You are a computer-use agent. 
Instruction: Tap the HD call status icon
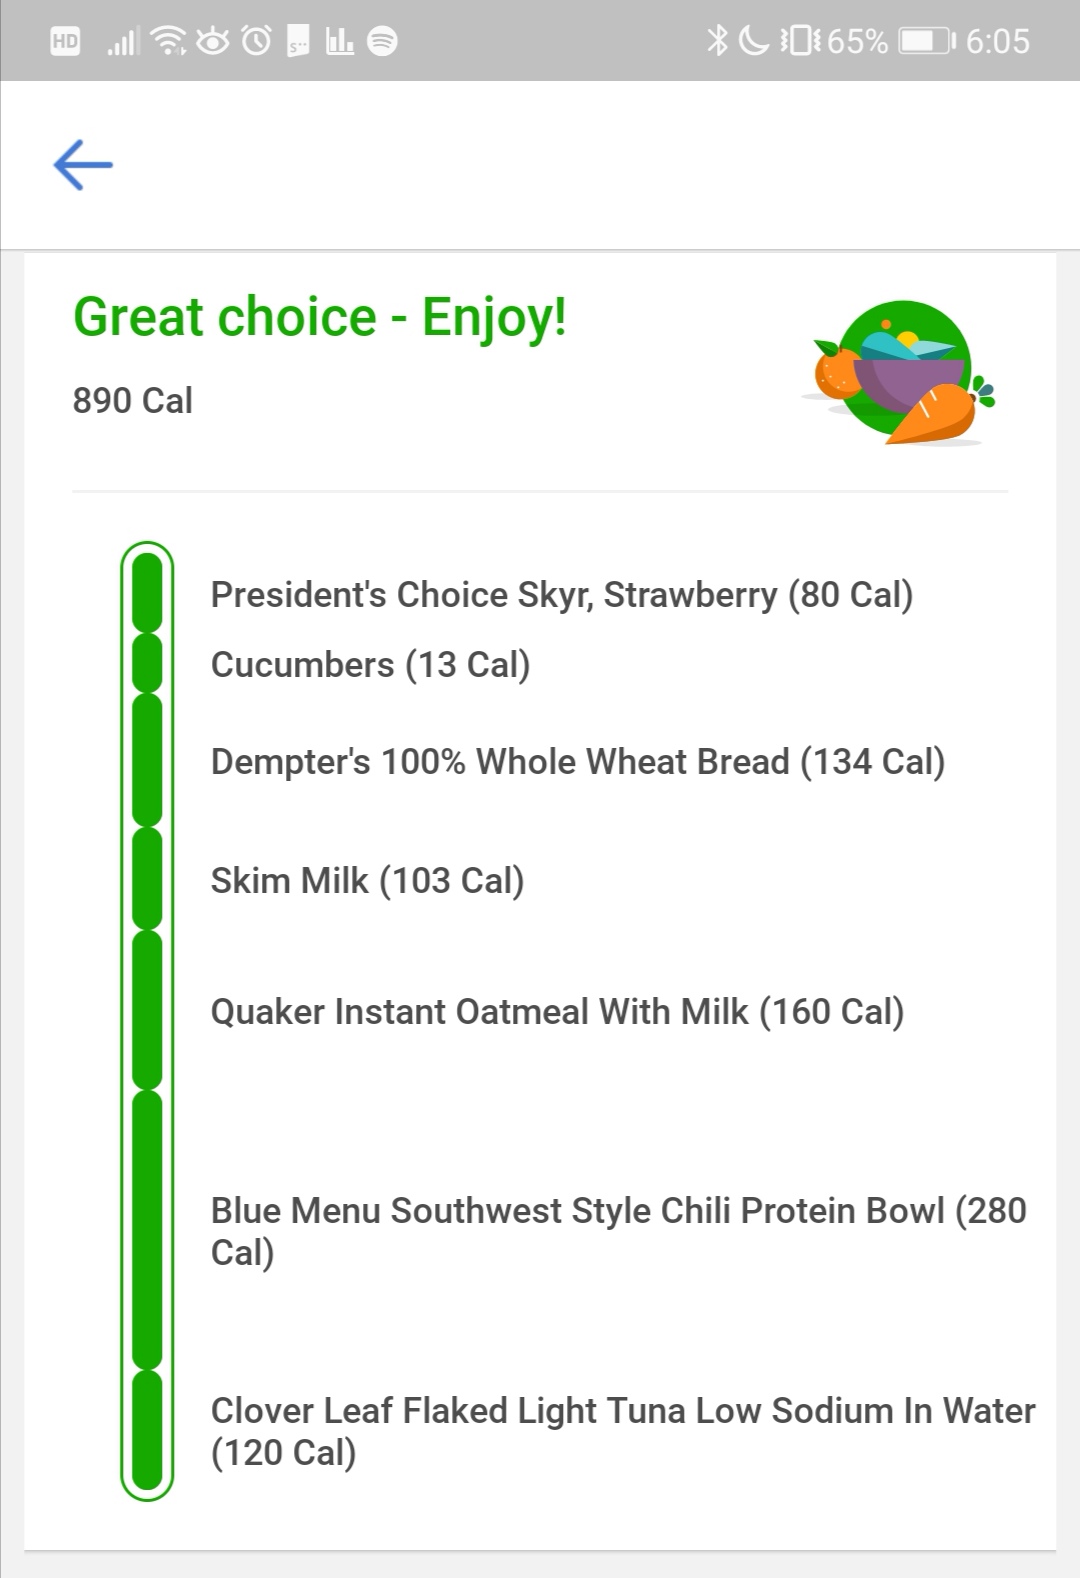pos(65,41)
